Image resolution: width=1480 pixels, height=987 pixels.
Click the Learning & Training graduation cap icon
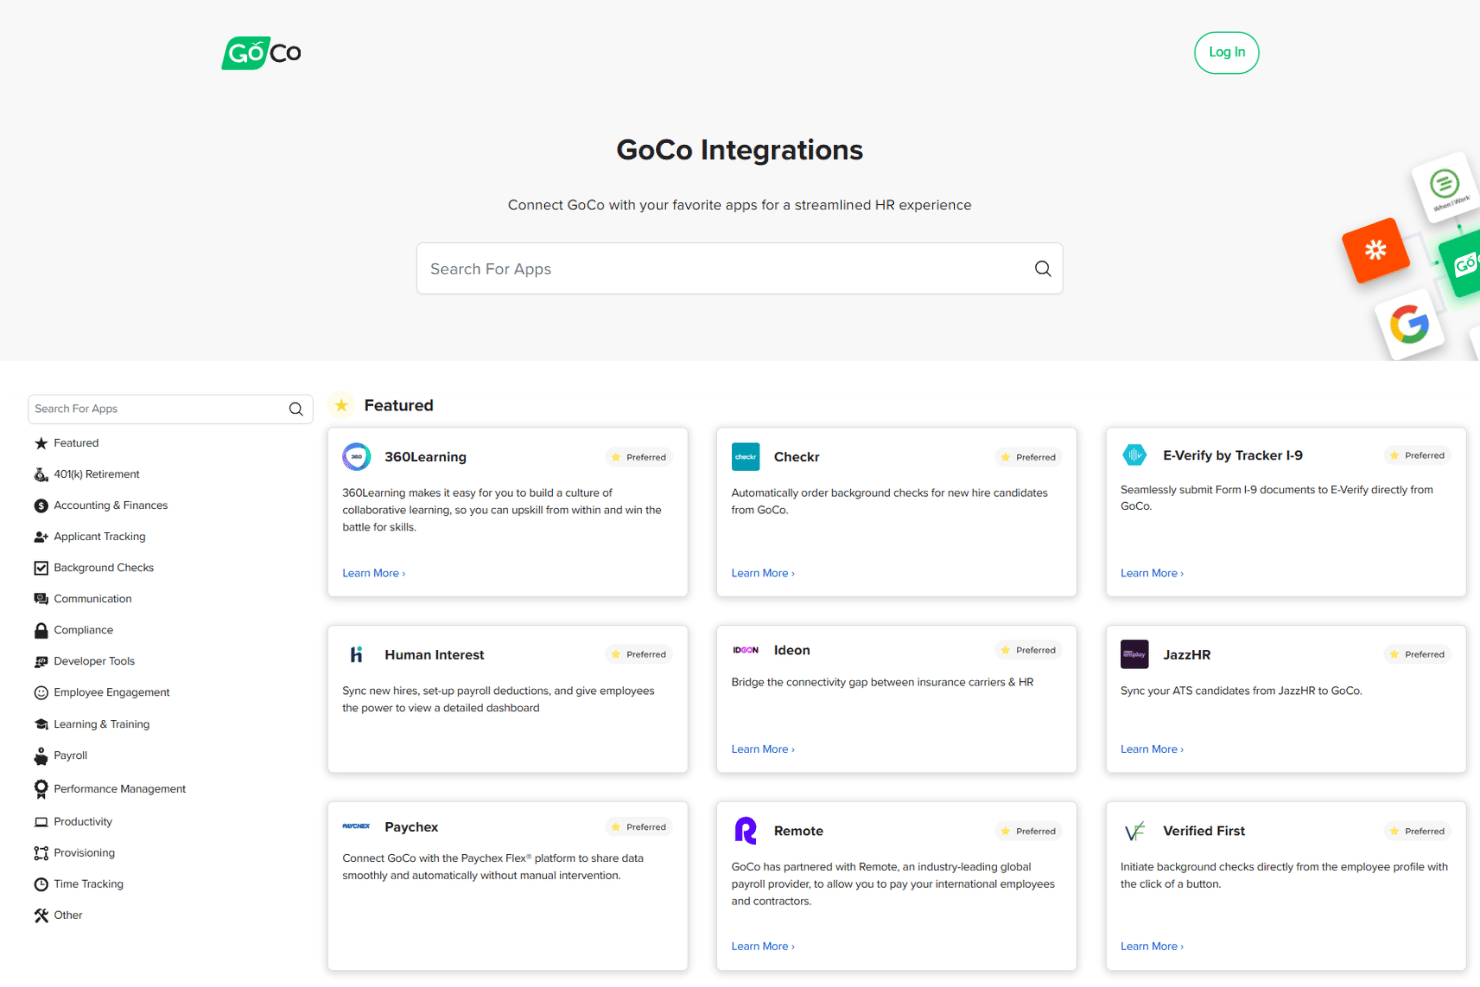pyautogui.click(x=41, y=724)
